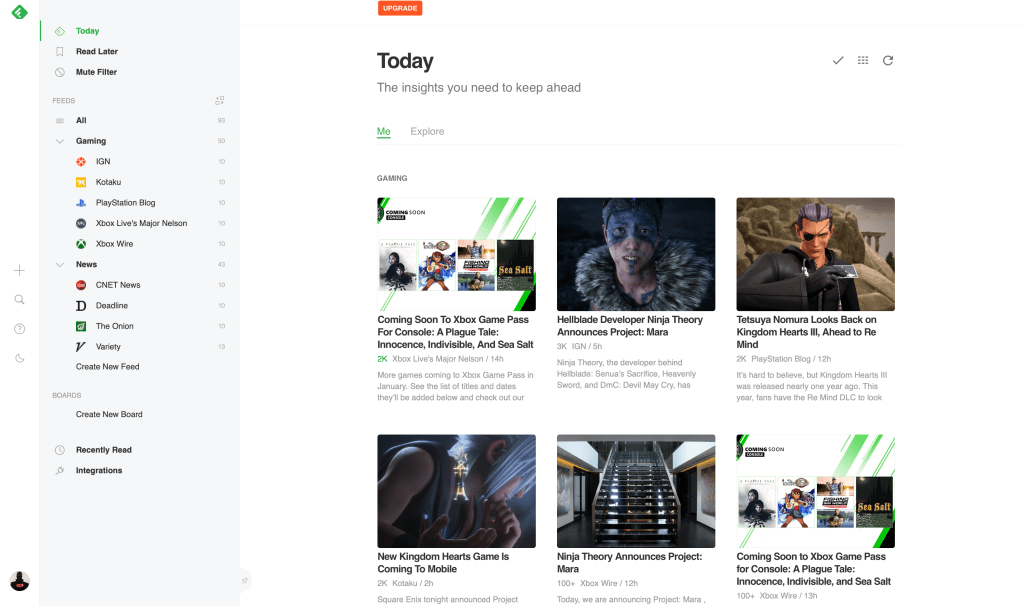This screenshot has width=1023, height=606.
Task: Click Create New Feed link
Action: click(108, 367)
